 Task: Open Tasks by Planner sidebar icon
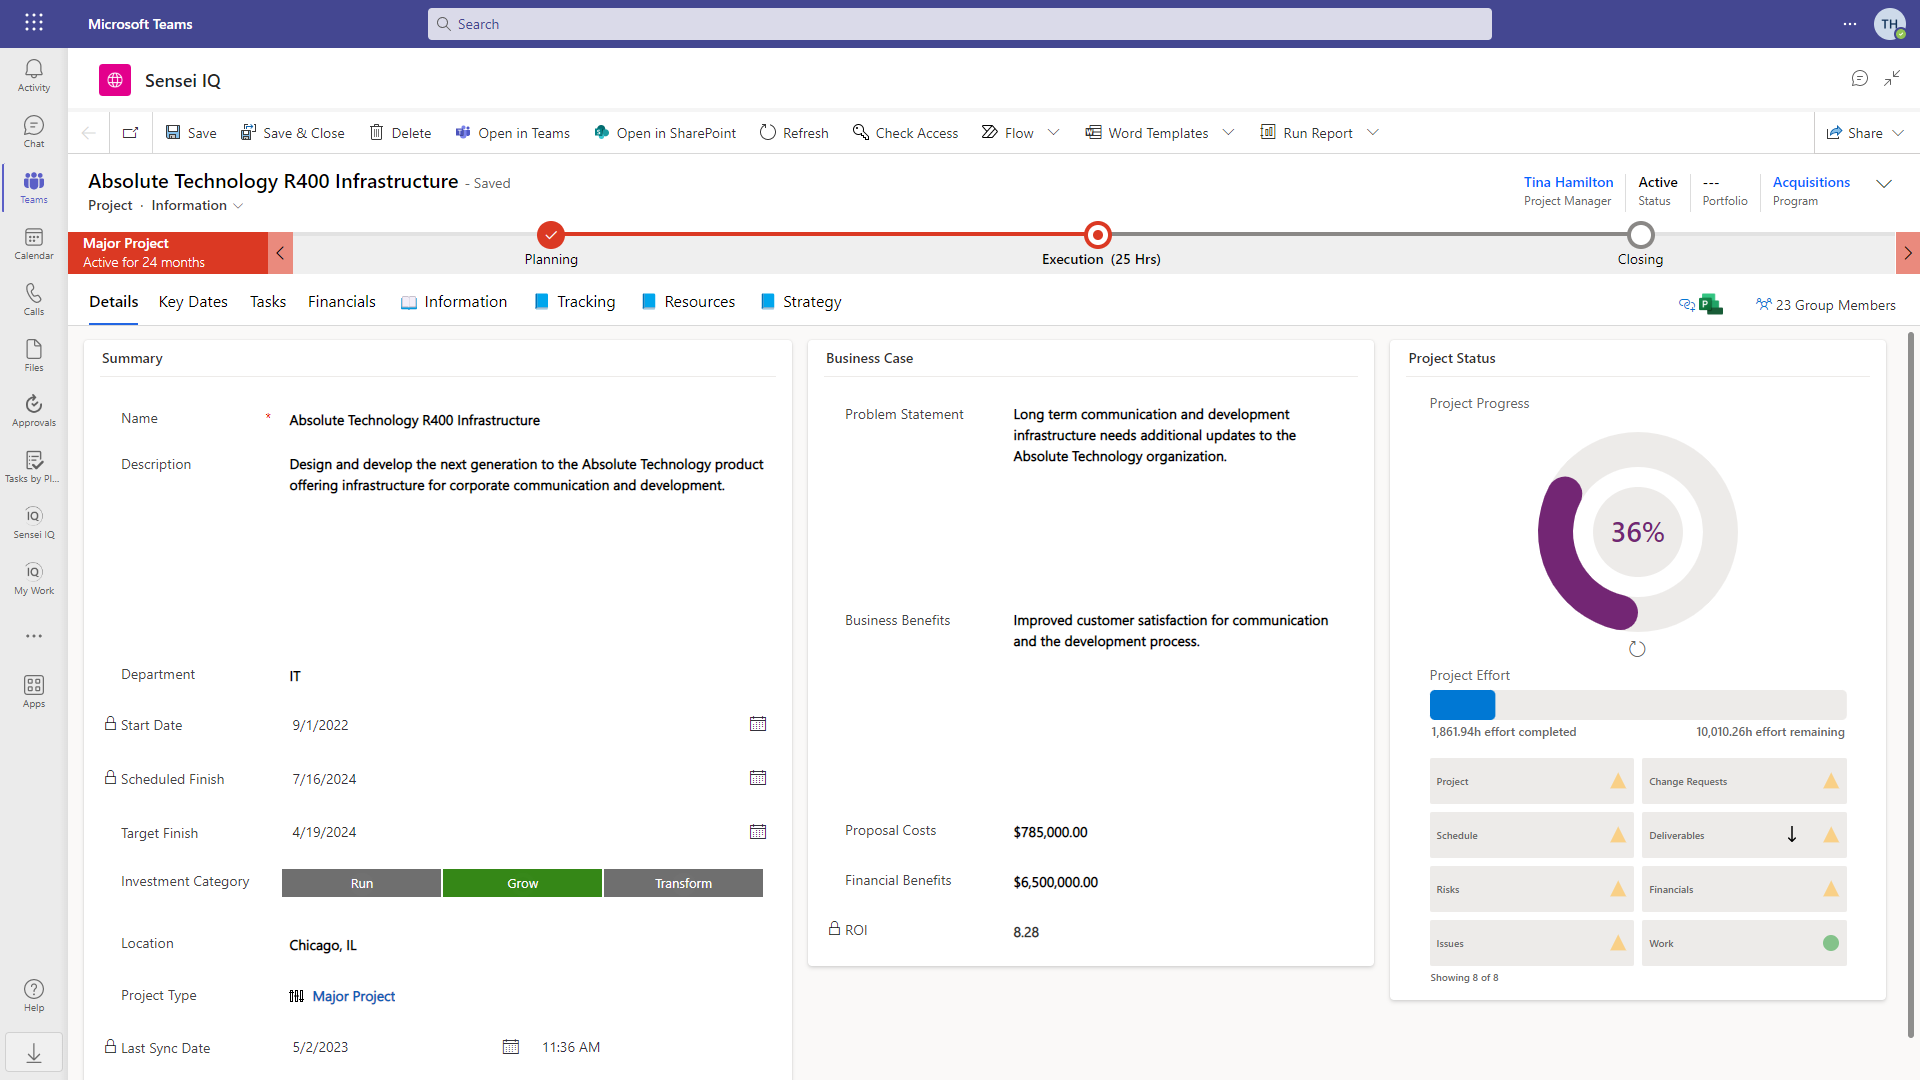34,466
